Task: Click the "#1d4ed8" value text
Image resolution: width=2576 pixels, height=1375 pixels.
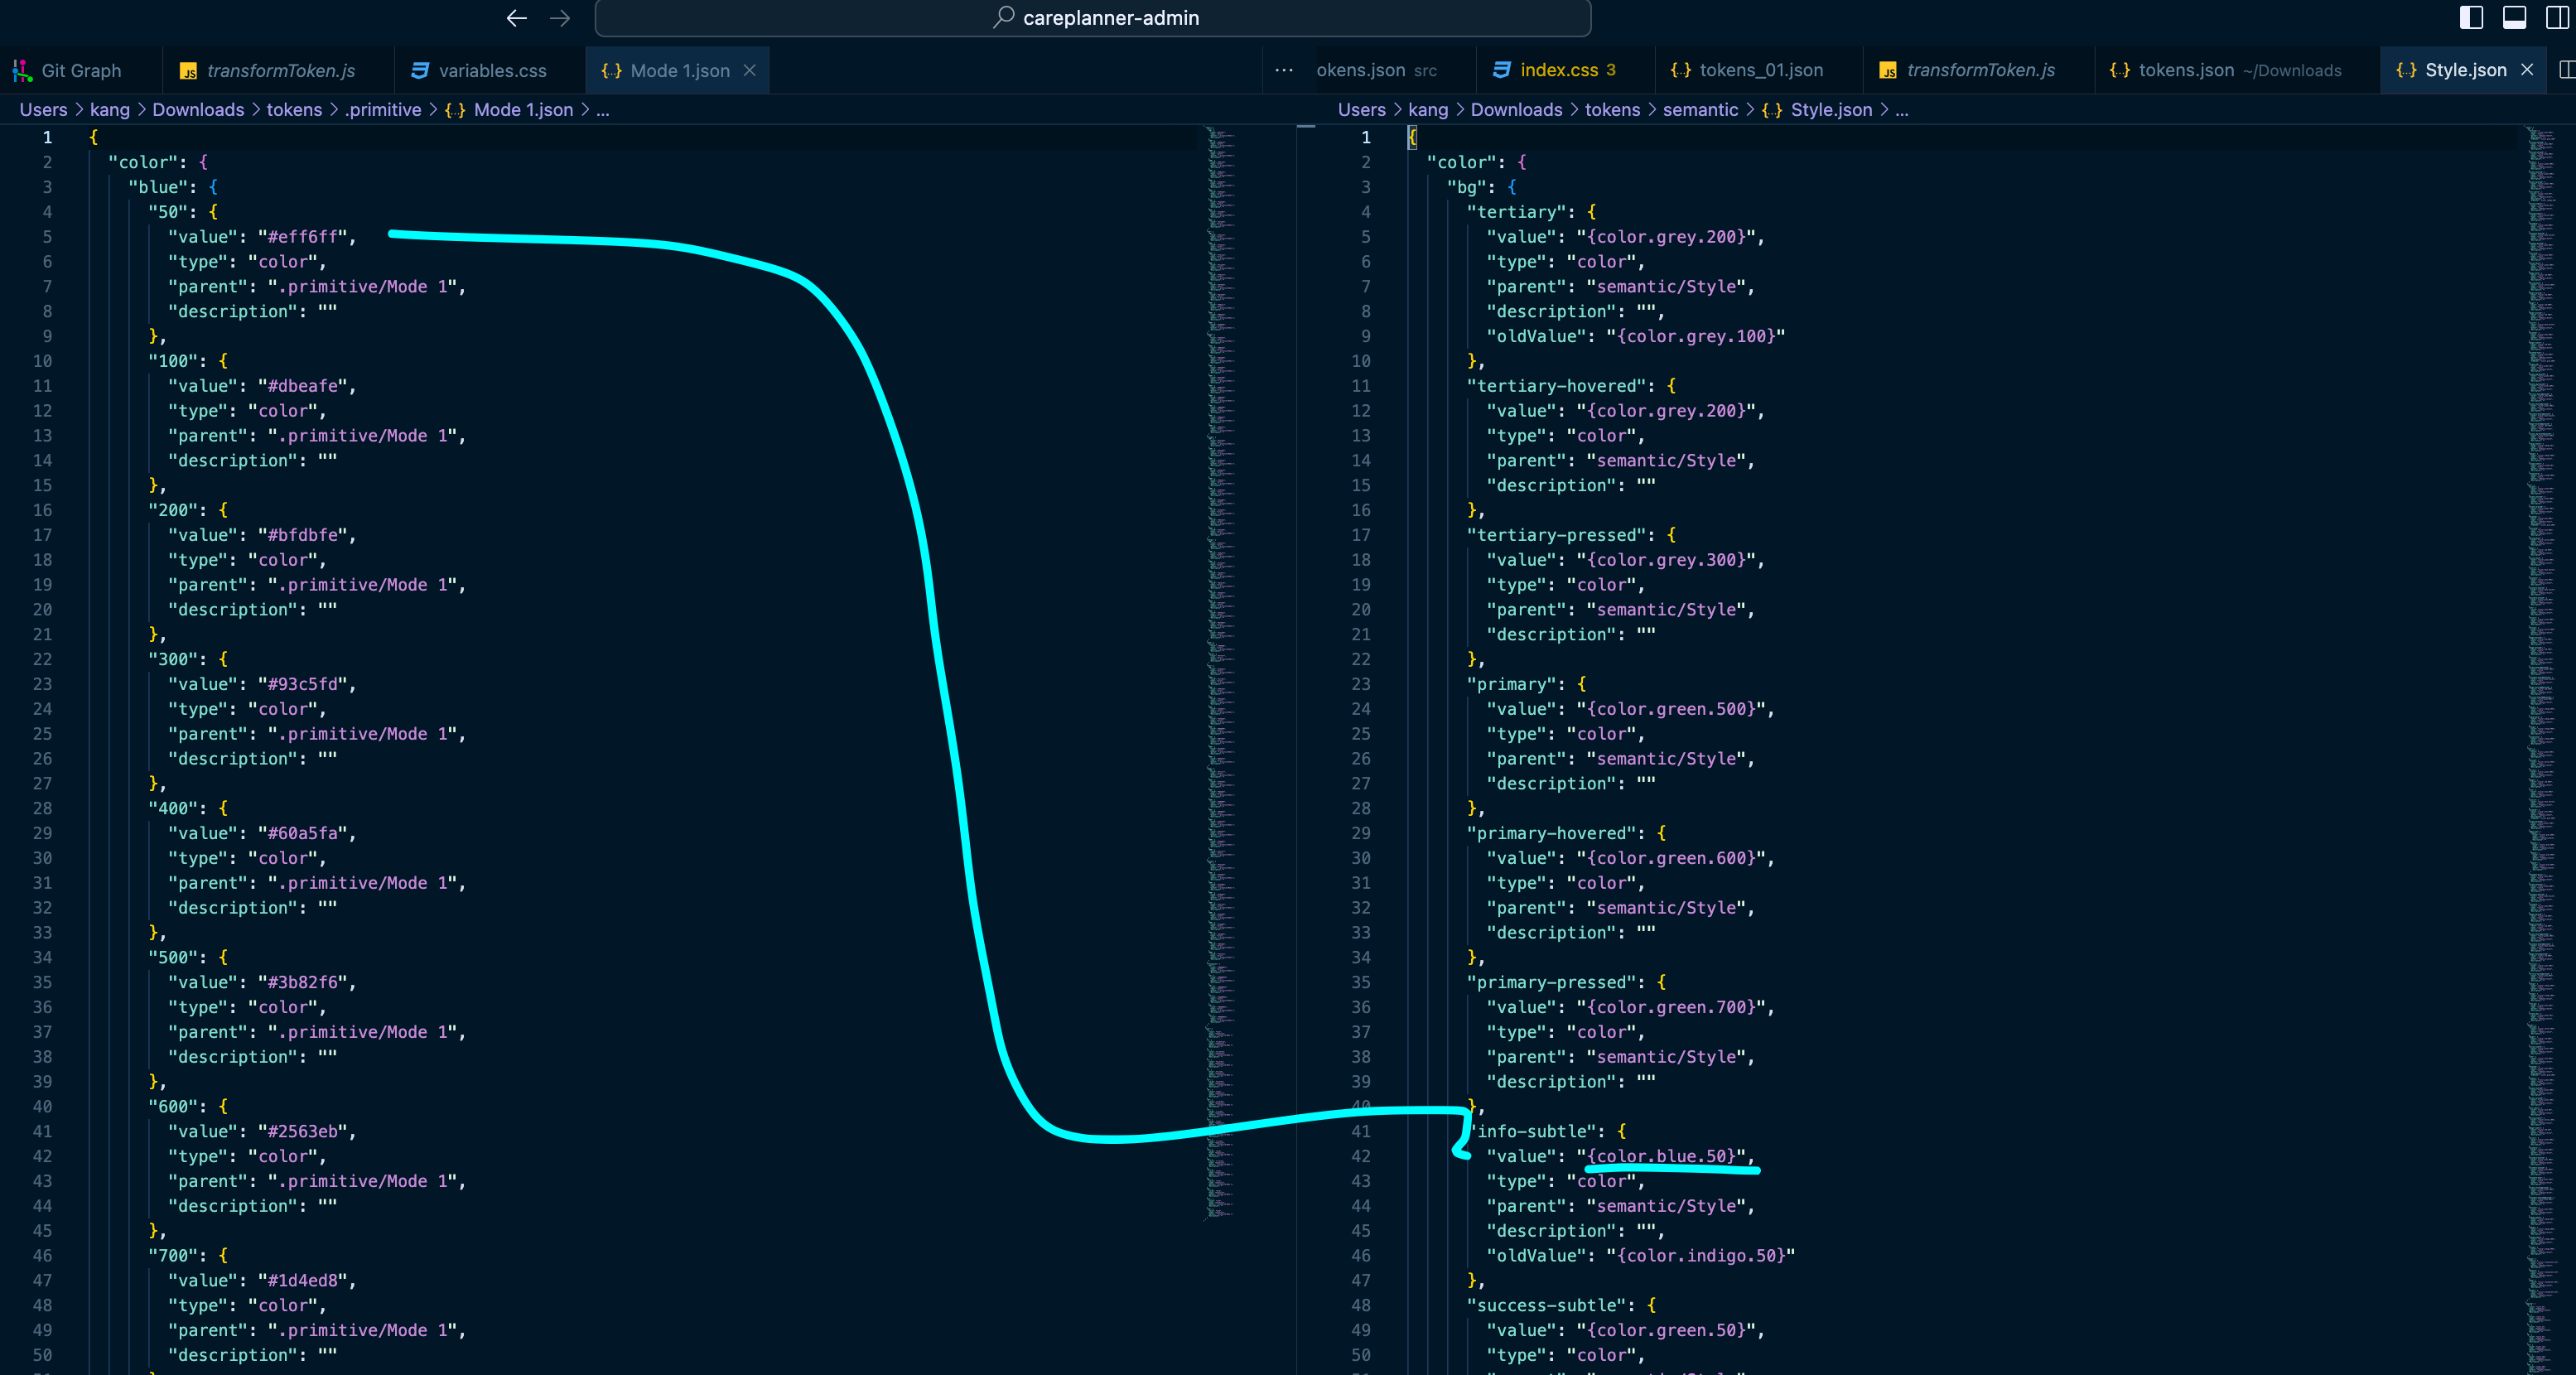Action: click(x=303, y=1280)
